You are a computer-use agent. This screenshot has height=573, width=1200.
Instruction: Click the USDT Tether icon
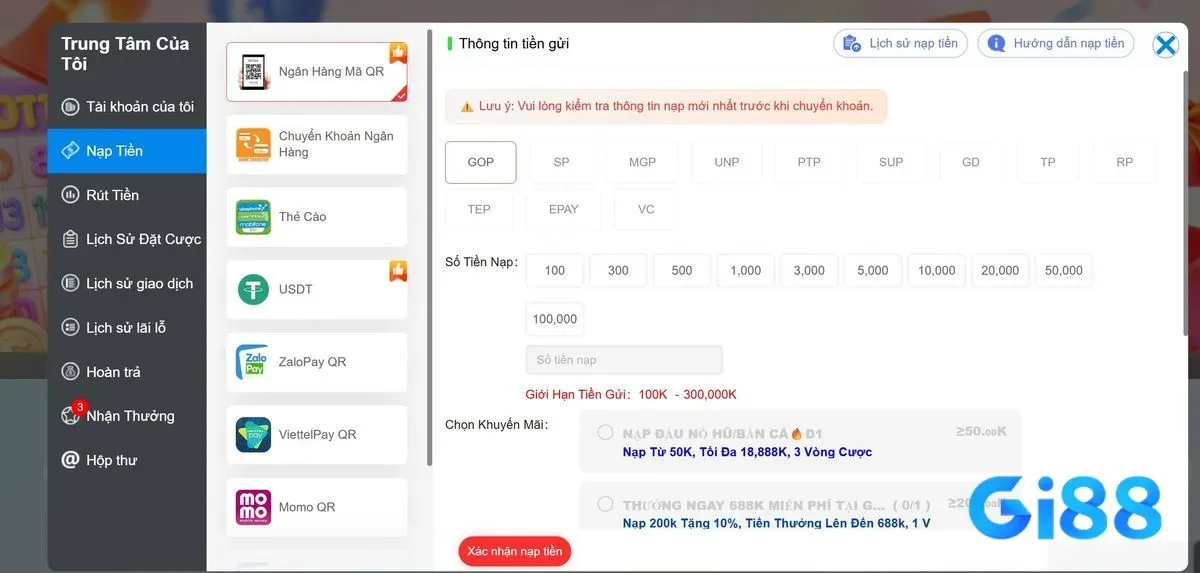(253, 289)
